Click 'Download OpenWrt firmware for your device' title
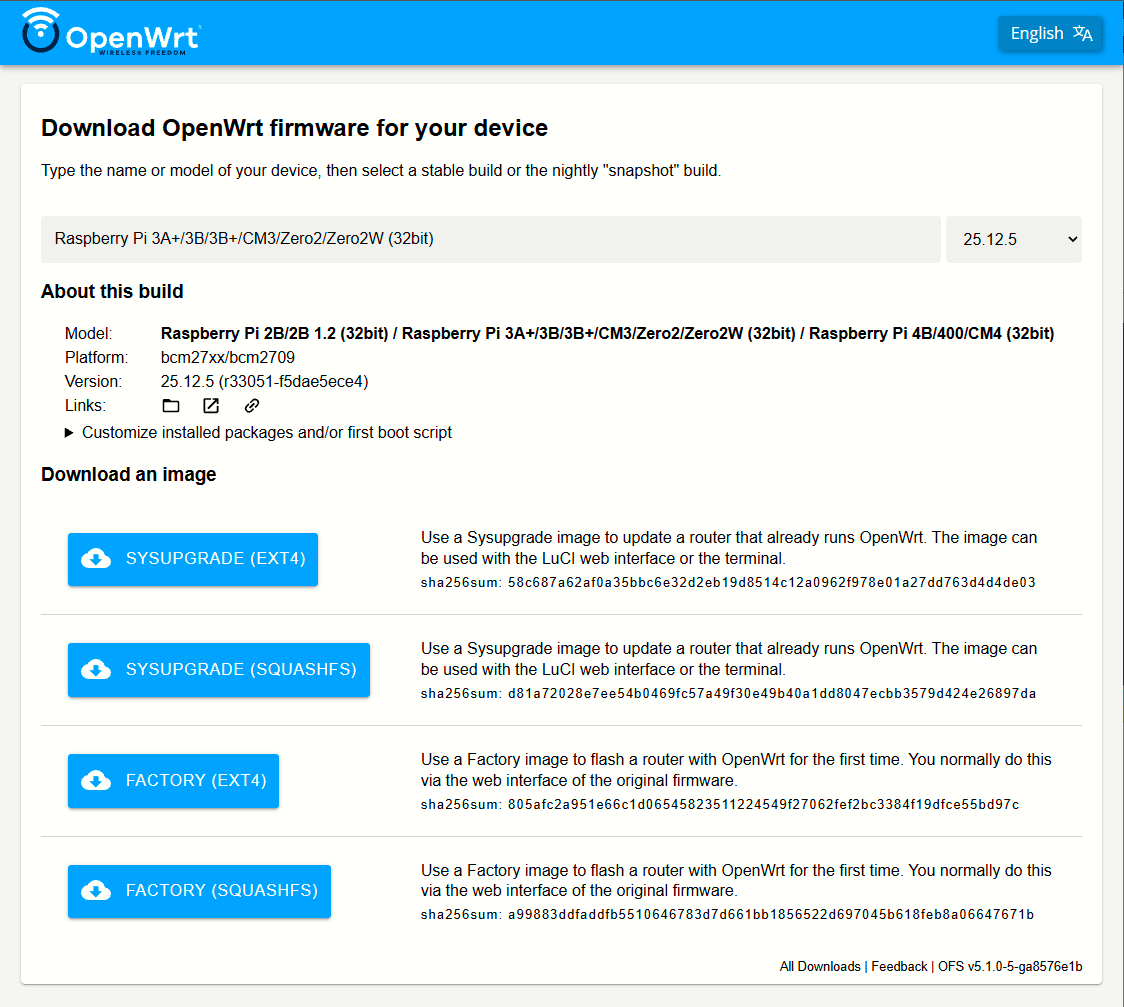 294,128
